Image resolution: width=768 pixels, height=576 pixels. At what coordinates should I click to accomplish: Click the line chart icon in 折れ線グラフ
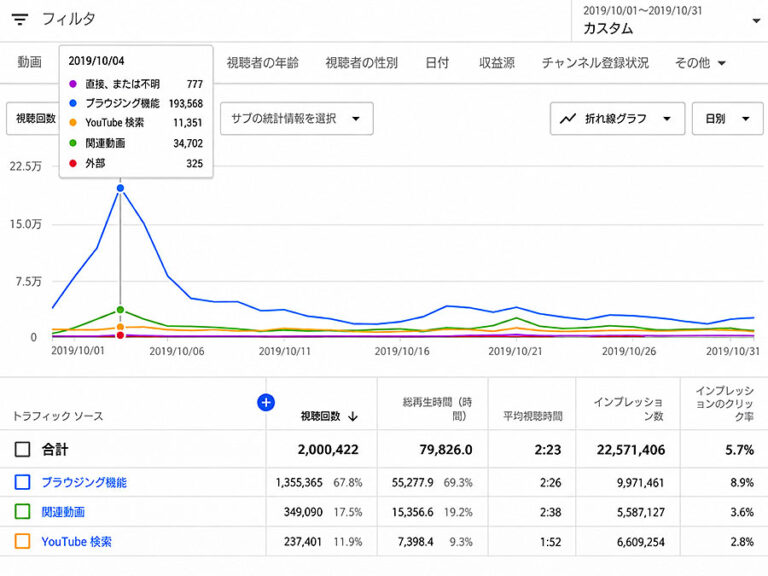click(568, 119)
